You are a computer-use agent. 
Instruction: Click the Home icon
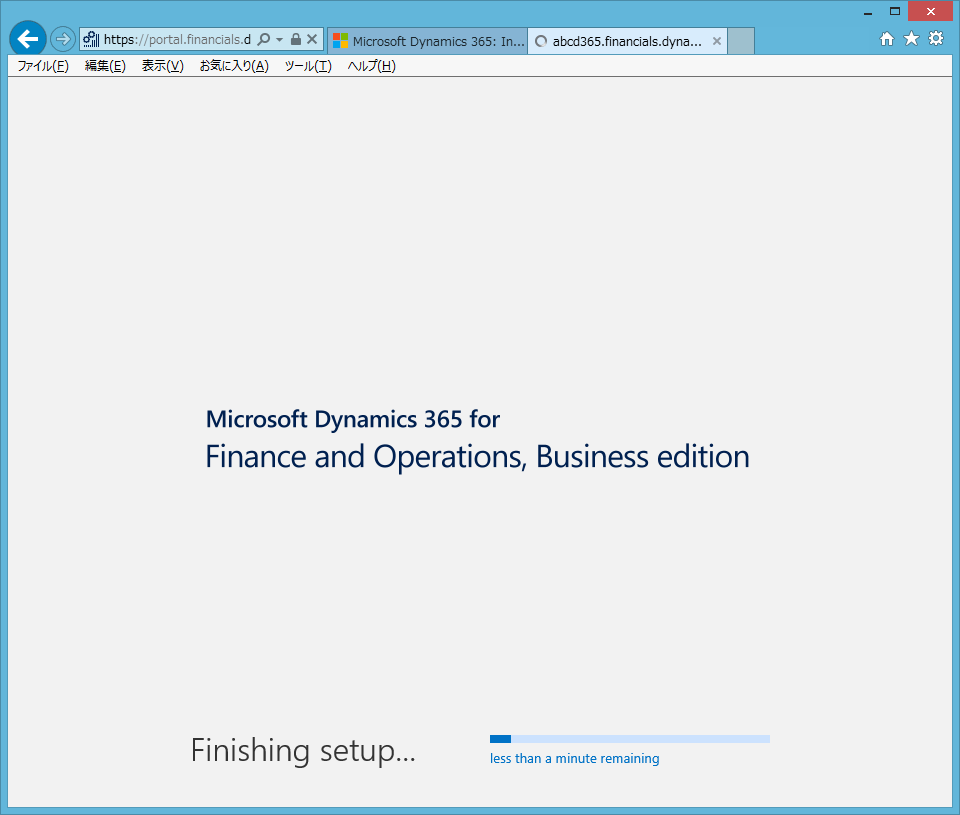tap(887, 39)
